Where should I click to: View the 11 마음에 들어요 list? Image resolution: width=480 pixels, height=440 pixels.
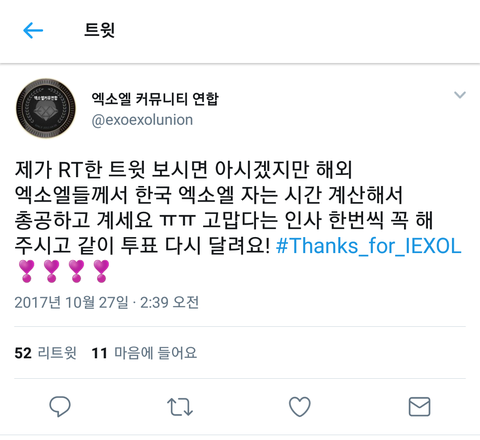click(144, 353)
